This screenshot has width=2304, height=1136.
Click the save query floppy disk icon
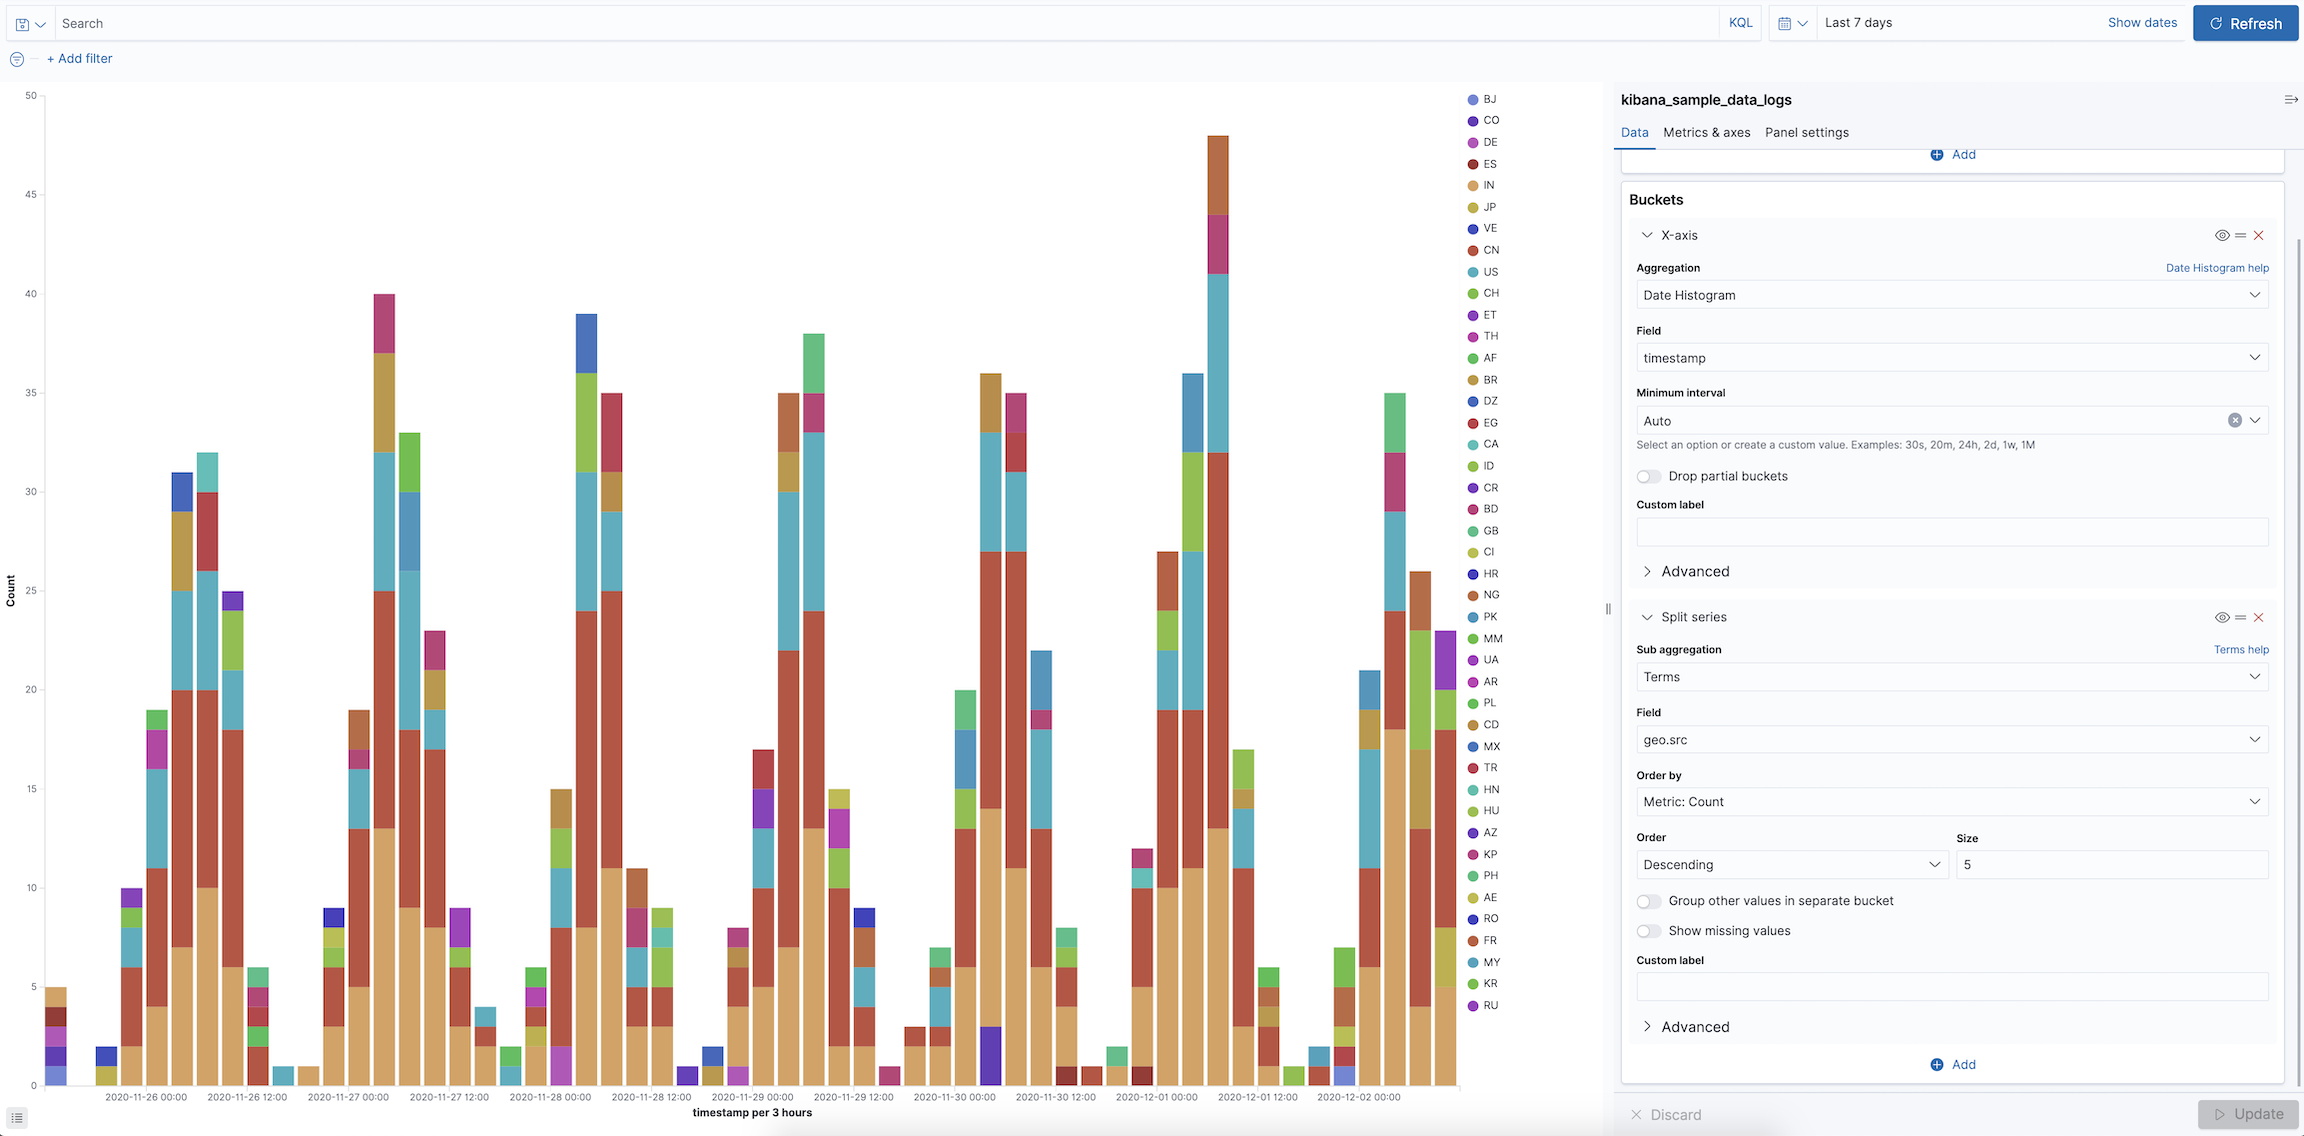[22, 22]
